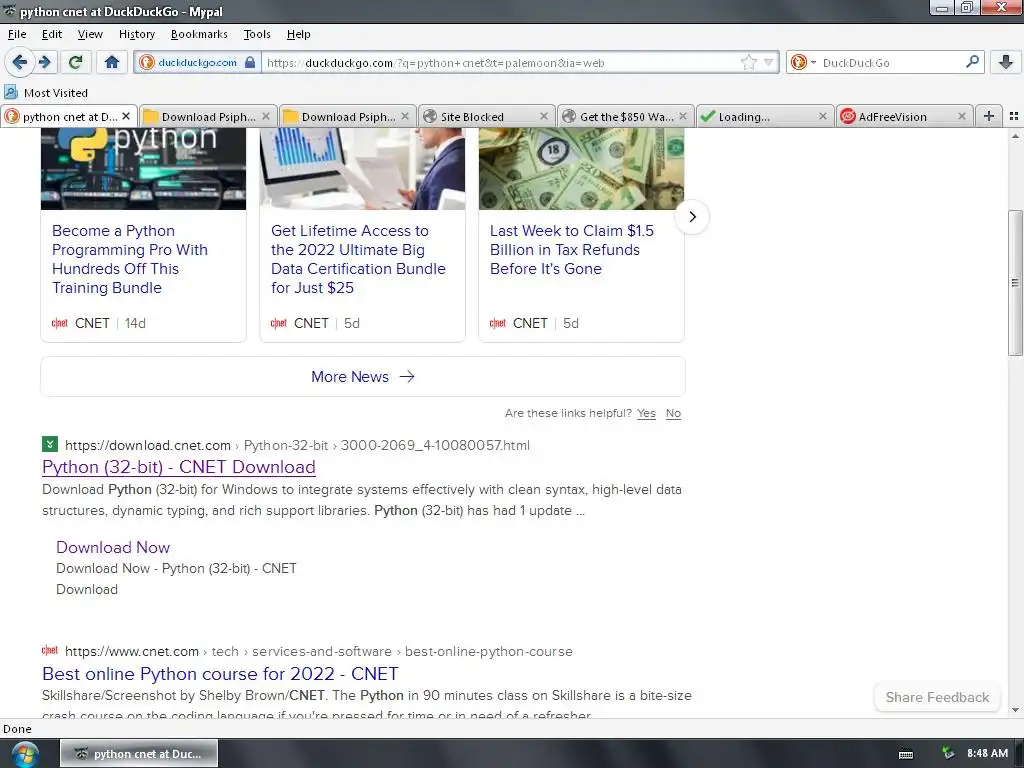Go back with the Back arrow button
This screenshot has height=768, width=1024.
click(x=20, y=62)
